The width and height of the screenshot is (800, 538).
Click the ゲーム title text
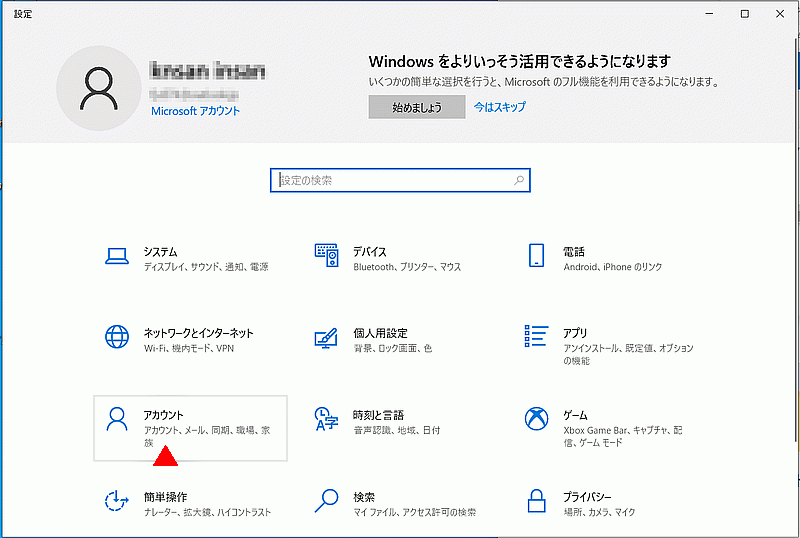576,415
